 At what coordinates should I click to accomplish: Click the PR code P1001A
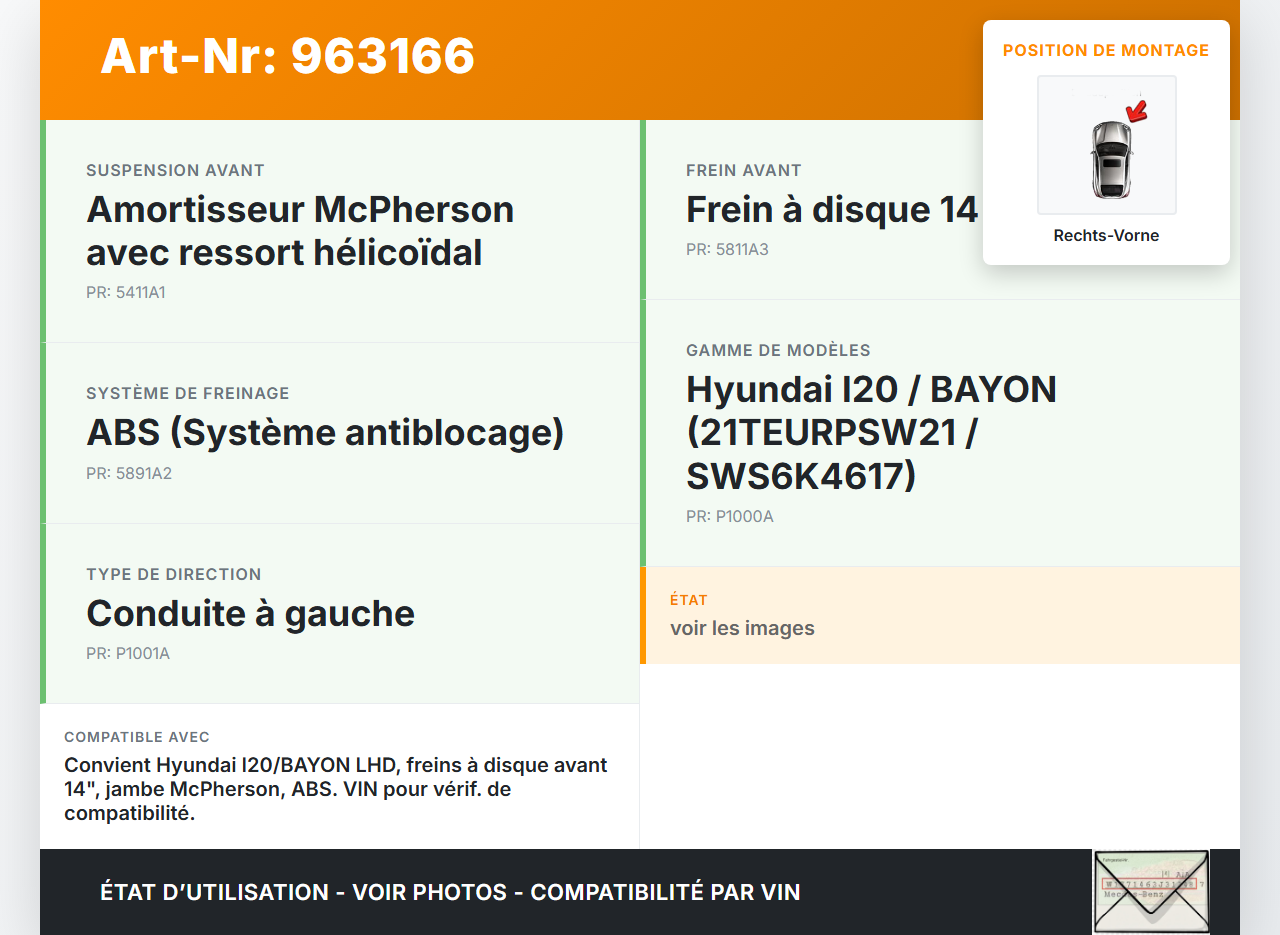click(x=128, y=654)
